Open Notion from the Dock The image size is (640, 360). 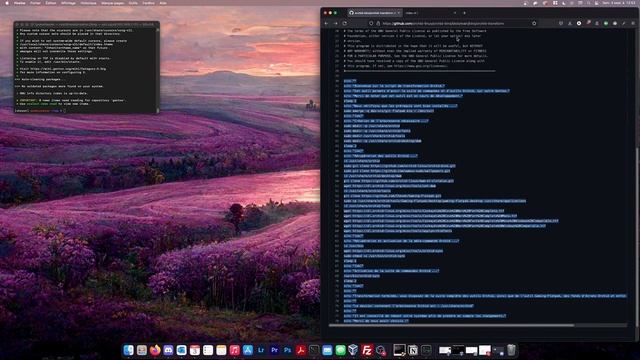413,350
